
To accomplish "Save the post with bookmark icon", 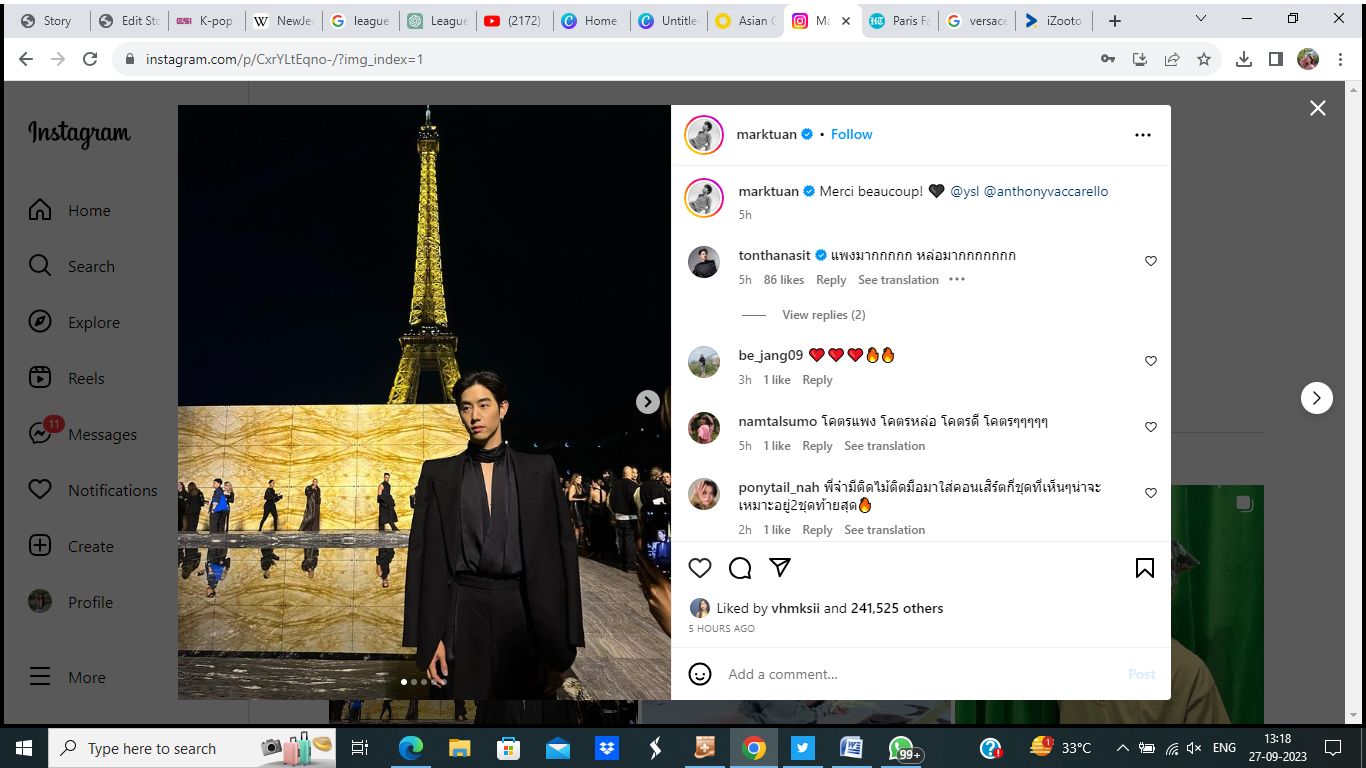I will 1145,568.
